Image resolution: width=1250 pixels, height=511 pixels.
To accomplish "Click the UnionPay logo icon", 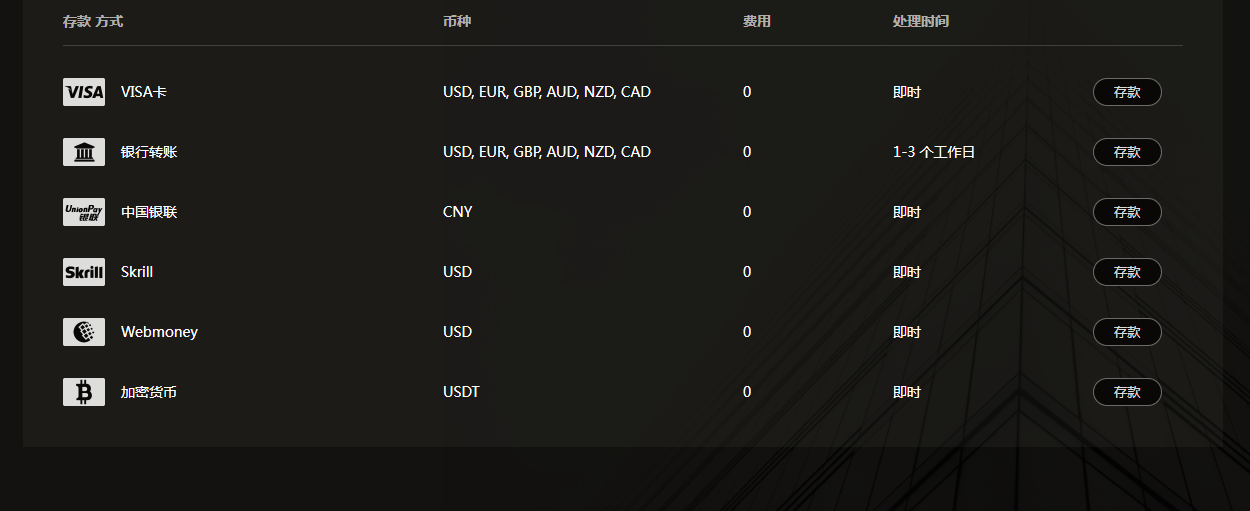I will tap(84, 212).
